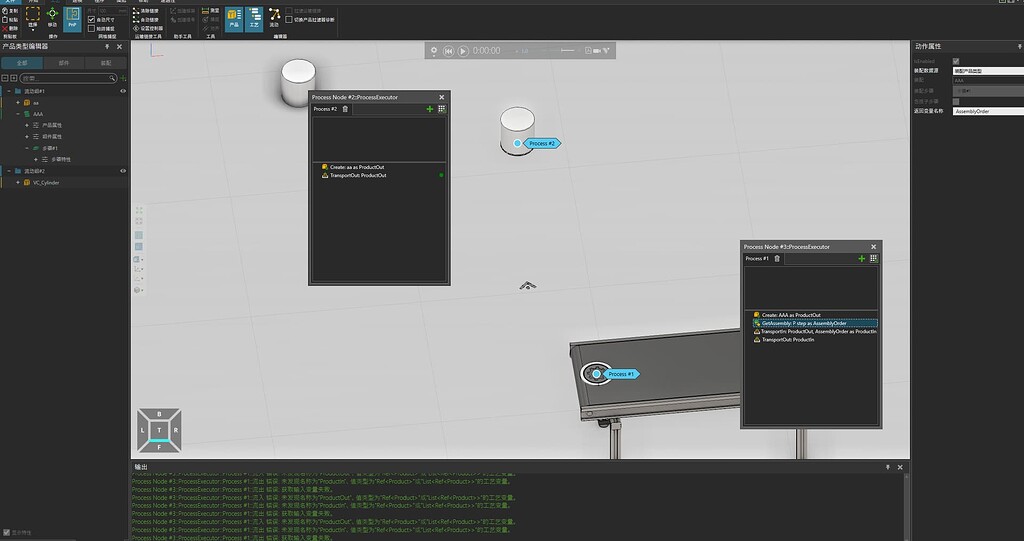Expand the VC_Cylinder tree item

pyautogui.click(x=16, y=183)
